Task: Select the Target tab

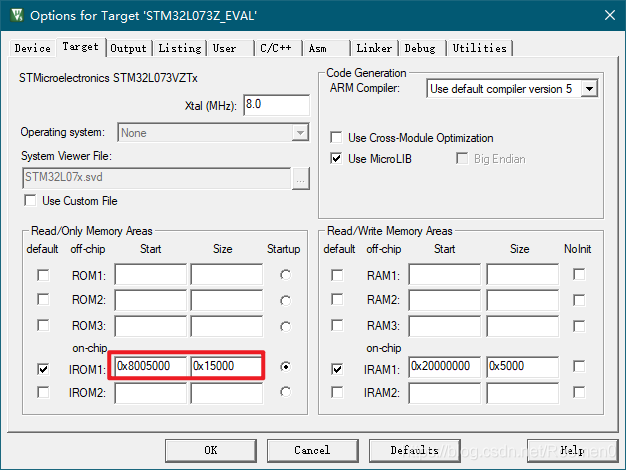Action: (x=81, y=47)
